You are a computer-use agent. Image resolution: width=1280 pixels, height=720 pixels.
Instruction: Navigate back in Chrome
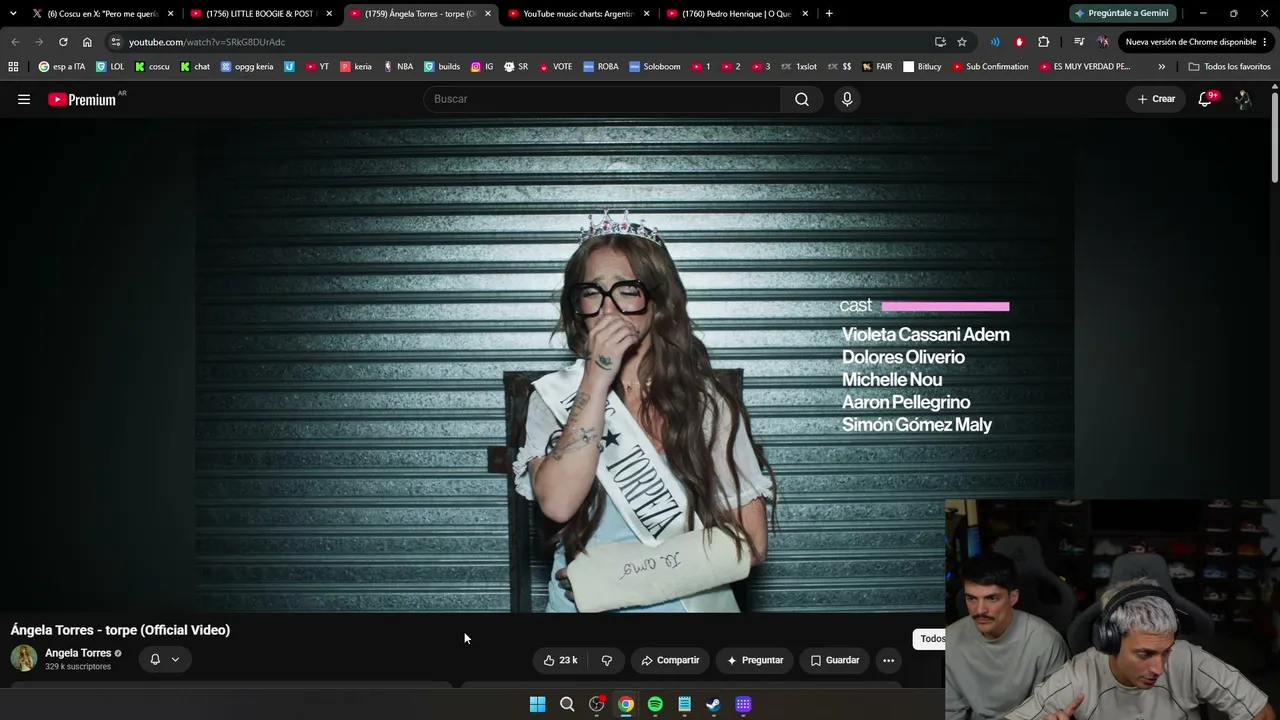[15, 42]
